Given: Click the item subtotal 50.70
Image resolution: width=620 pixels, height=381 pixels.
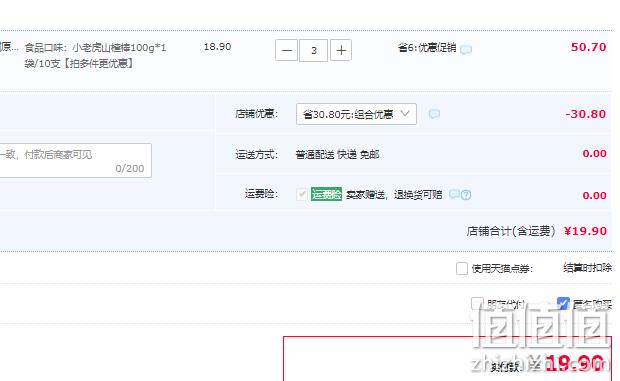Looking at the screenshot, I should [x=588, y=47].
